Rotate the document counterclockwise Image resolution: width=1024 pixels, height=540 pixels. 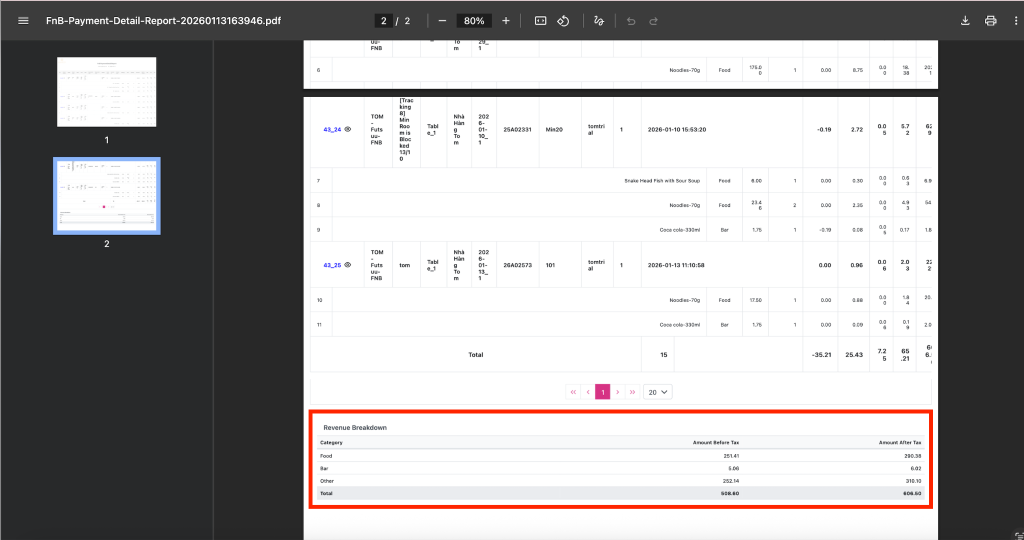[563, 21]
